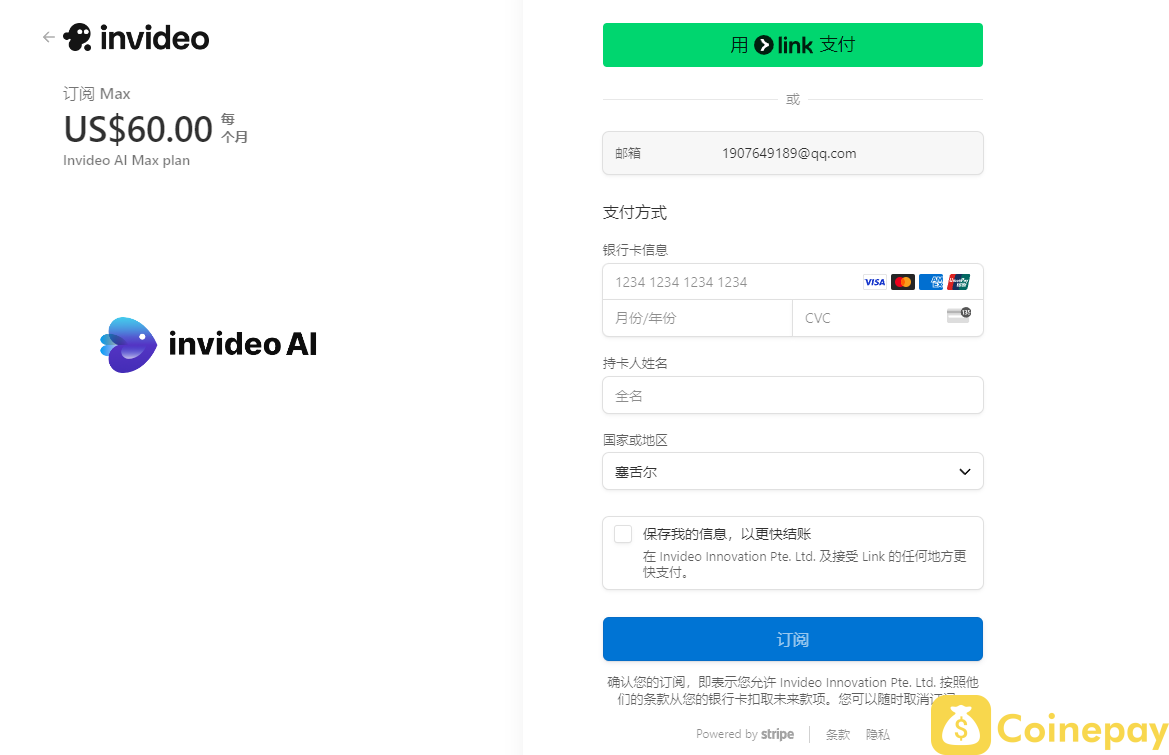Screen dimensions: 1169x755
Task: Click the US$60.00 price text
Action: pyautogui.click(x=138, y=130)
